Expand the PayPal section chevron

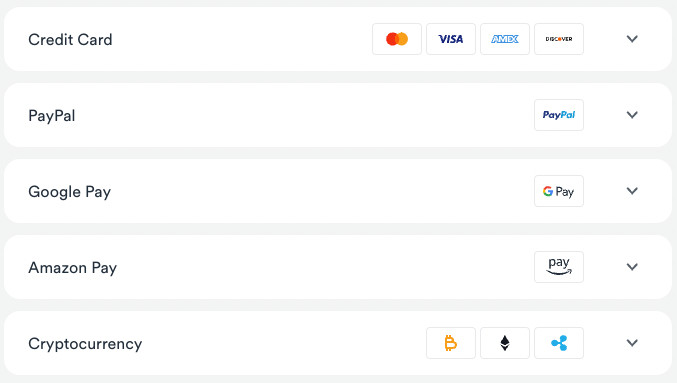(632, 115)
